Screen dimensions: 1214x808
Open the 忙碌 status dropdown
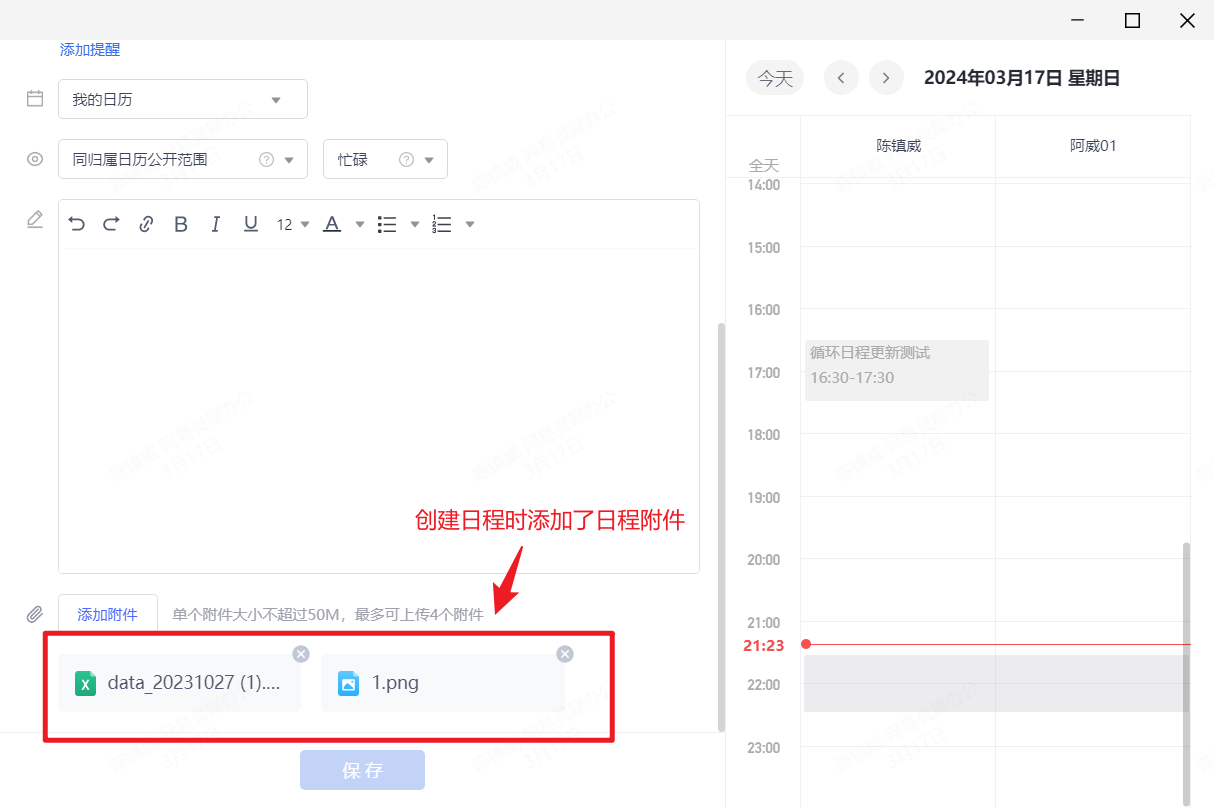pyautogui.click(x=385, y=159)
